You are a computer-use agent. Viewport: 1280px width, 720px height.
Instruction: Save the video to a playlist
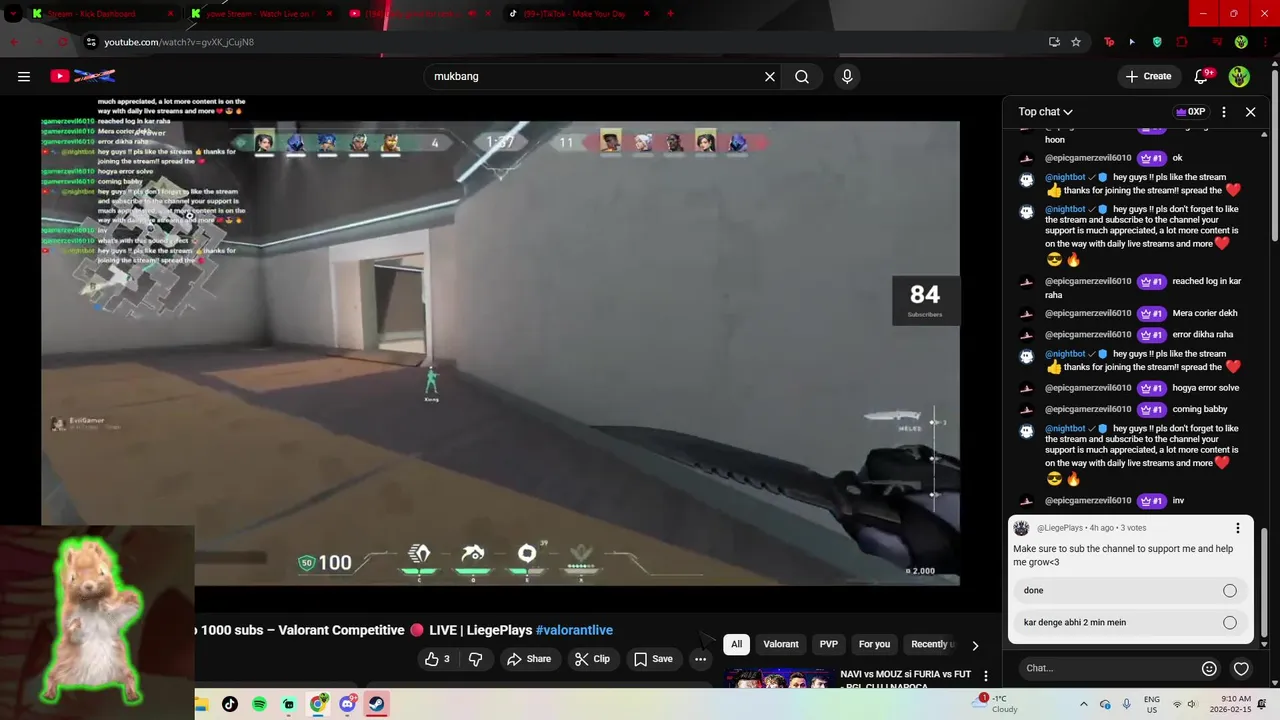click(653, 659)
